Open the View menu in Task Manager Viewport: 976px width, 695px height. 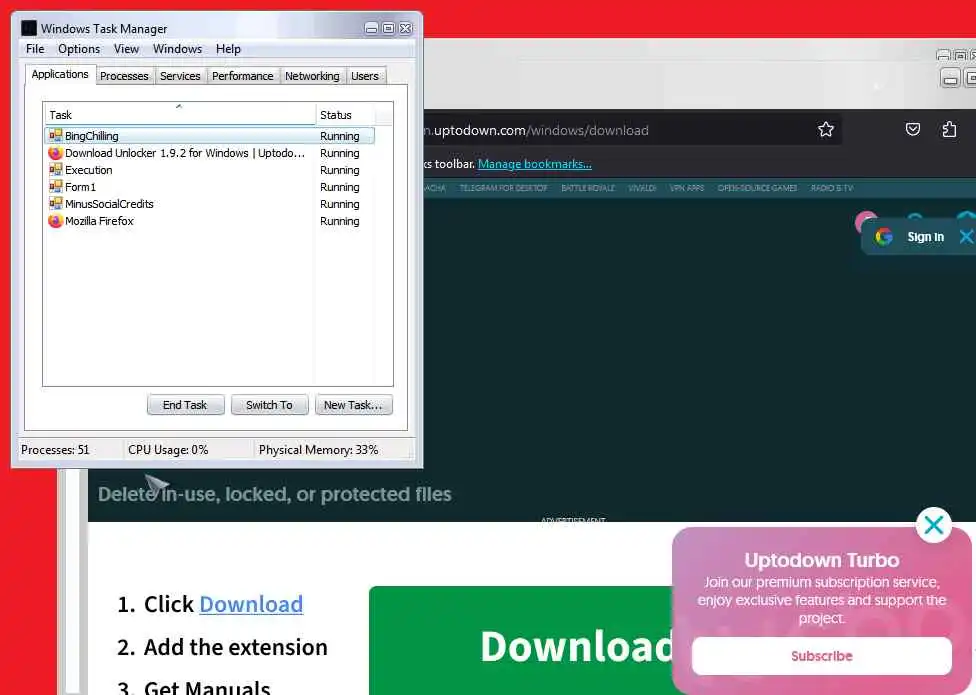point(126,49)
